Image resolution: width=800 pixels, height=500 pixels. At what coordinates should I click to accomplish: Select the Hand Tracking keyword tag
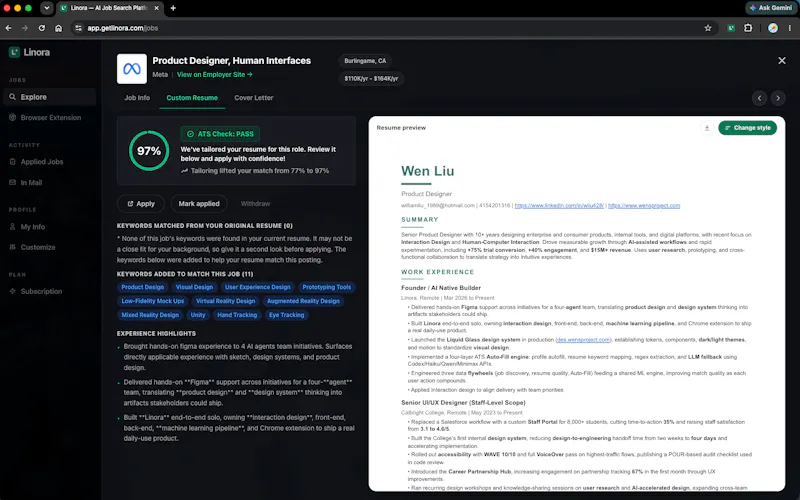point(237,315)
